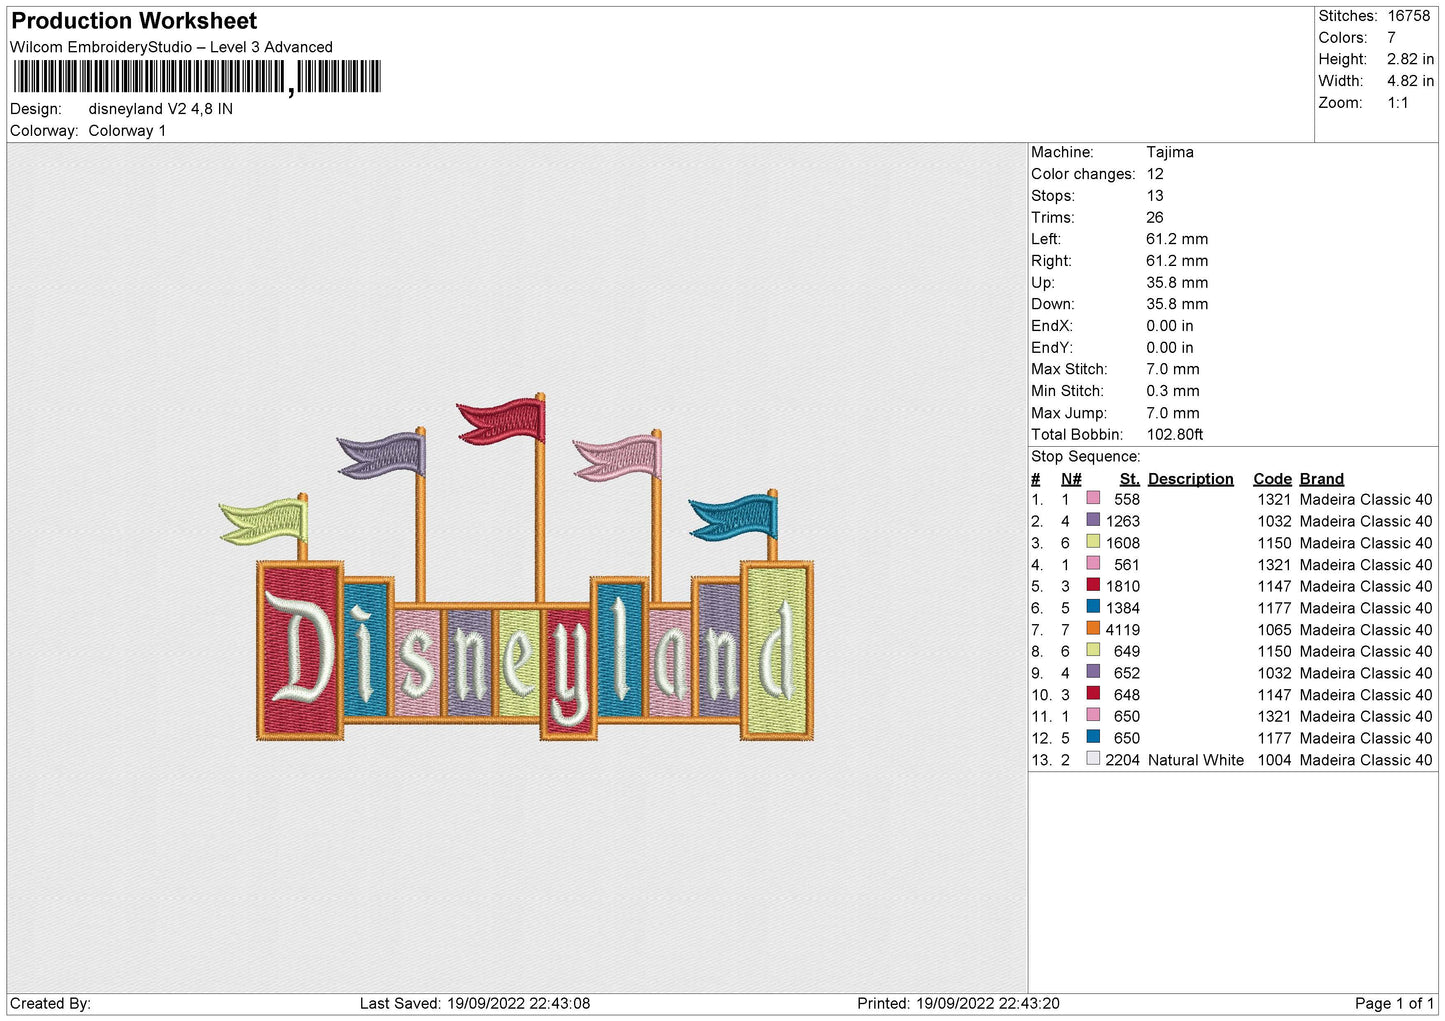The image size is (1445, 1021).
Task: Click the N# column header
Action: click(1070, 479)
